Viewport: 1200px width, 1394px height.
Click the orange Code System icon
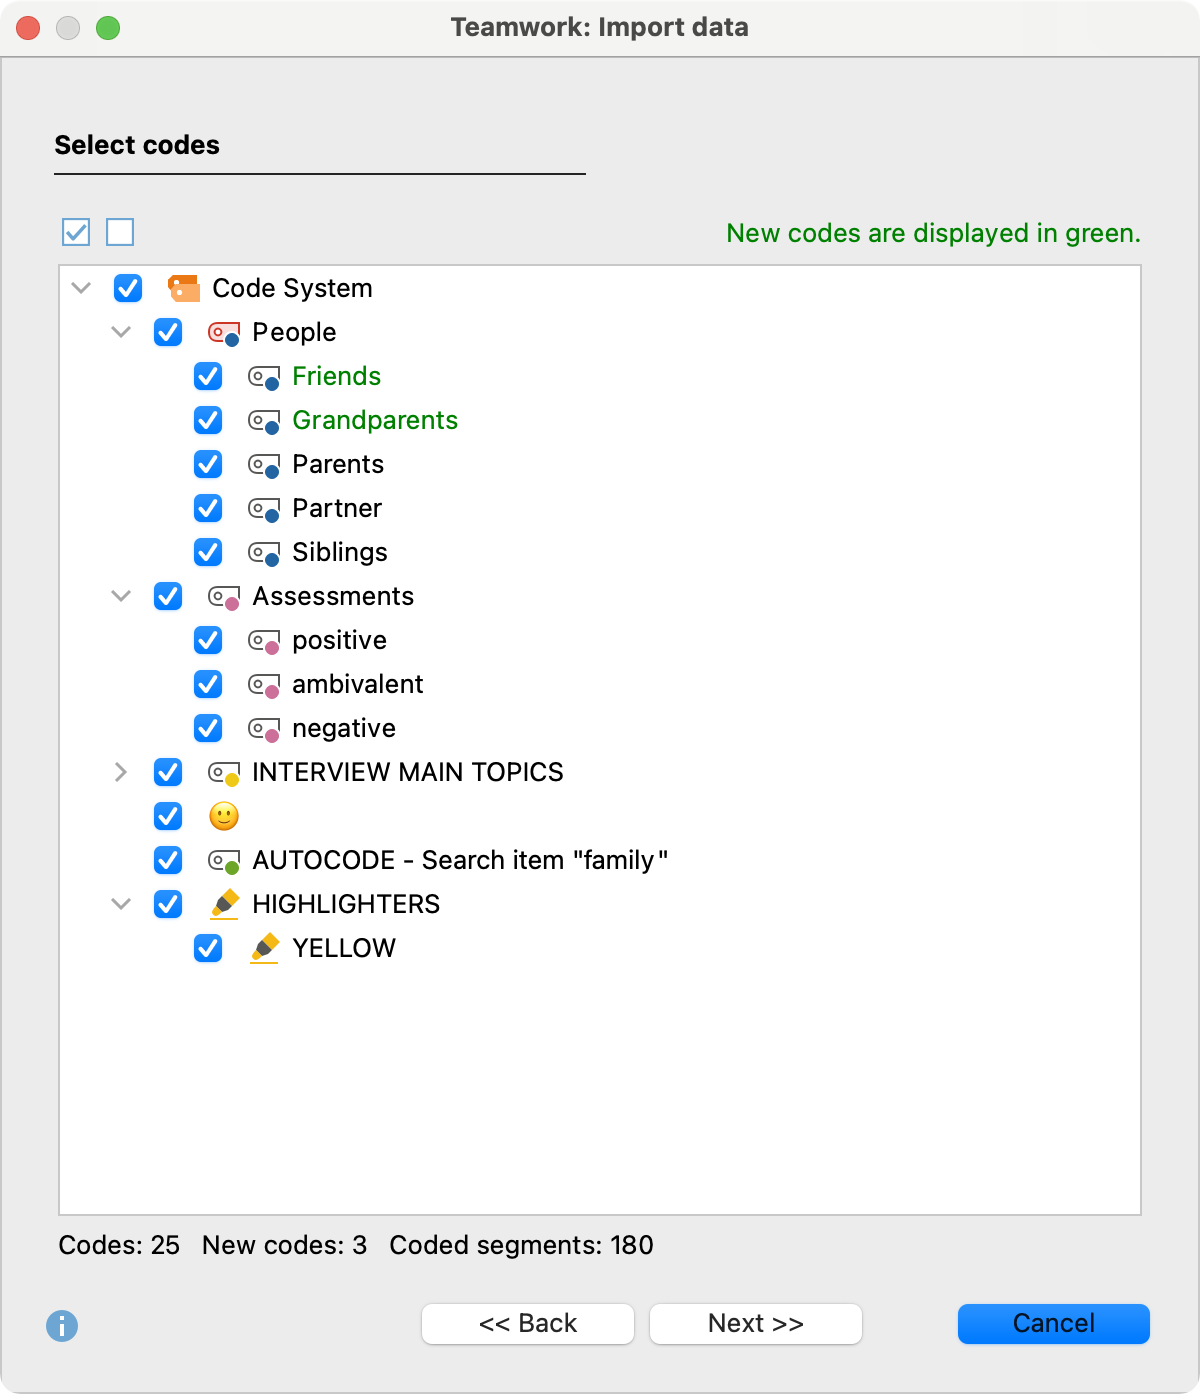click(185, 288)
